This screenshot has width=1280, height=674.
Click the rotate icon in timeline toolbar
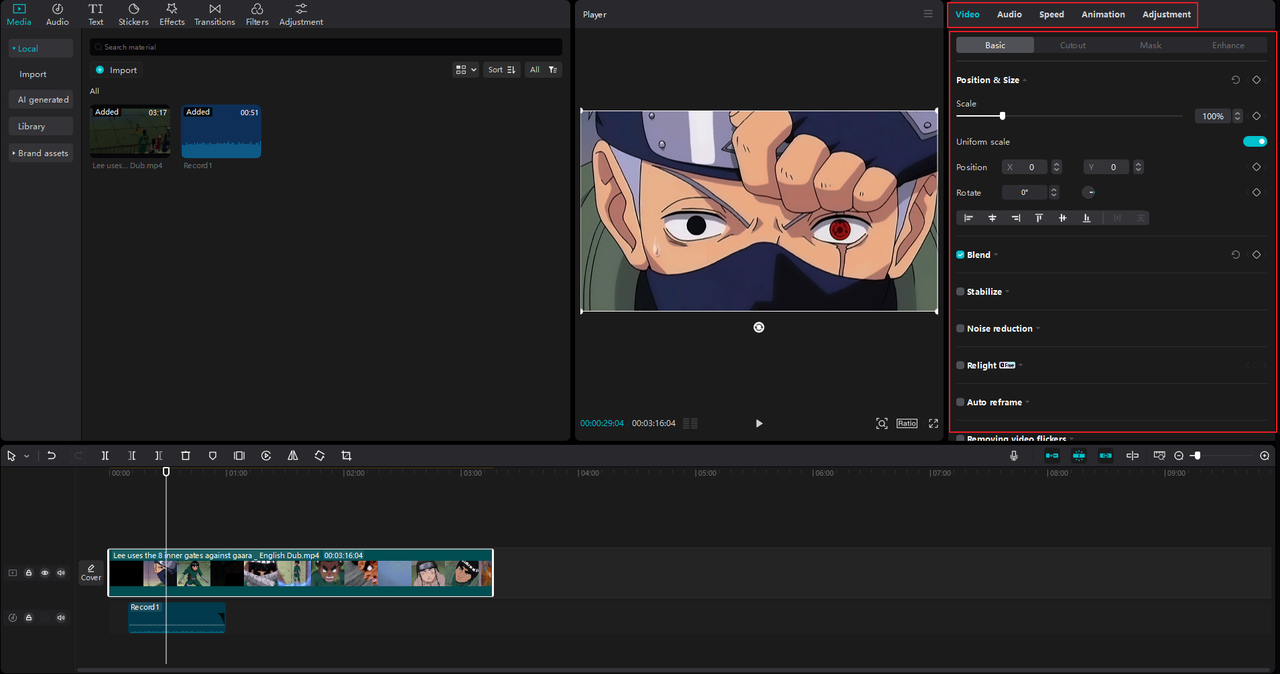pos(320,455)
